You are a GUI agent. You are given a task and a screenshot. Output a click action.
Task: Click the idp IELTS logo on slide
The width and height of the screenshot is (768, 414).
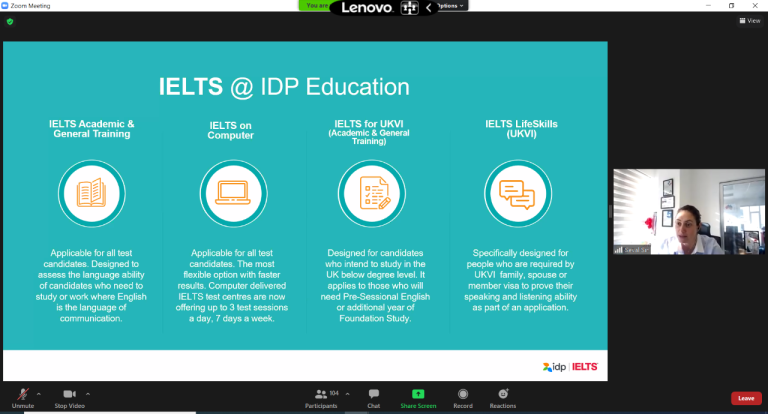(570, 367)
